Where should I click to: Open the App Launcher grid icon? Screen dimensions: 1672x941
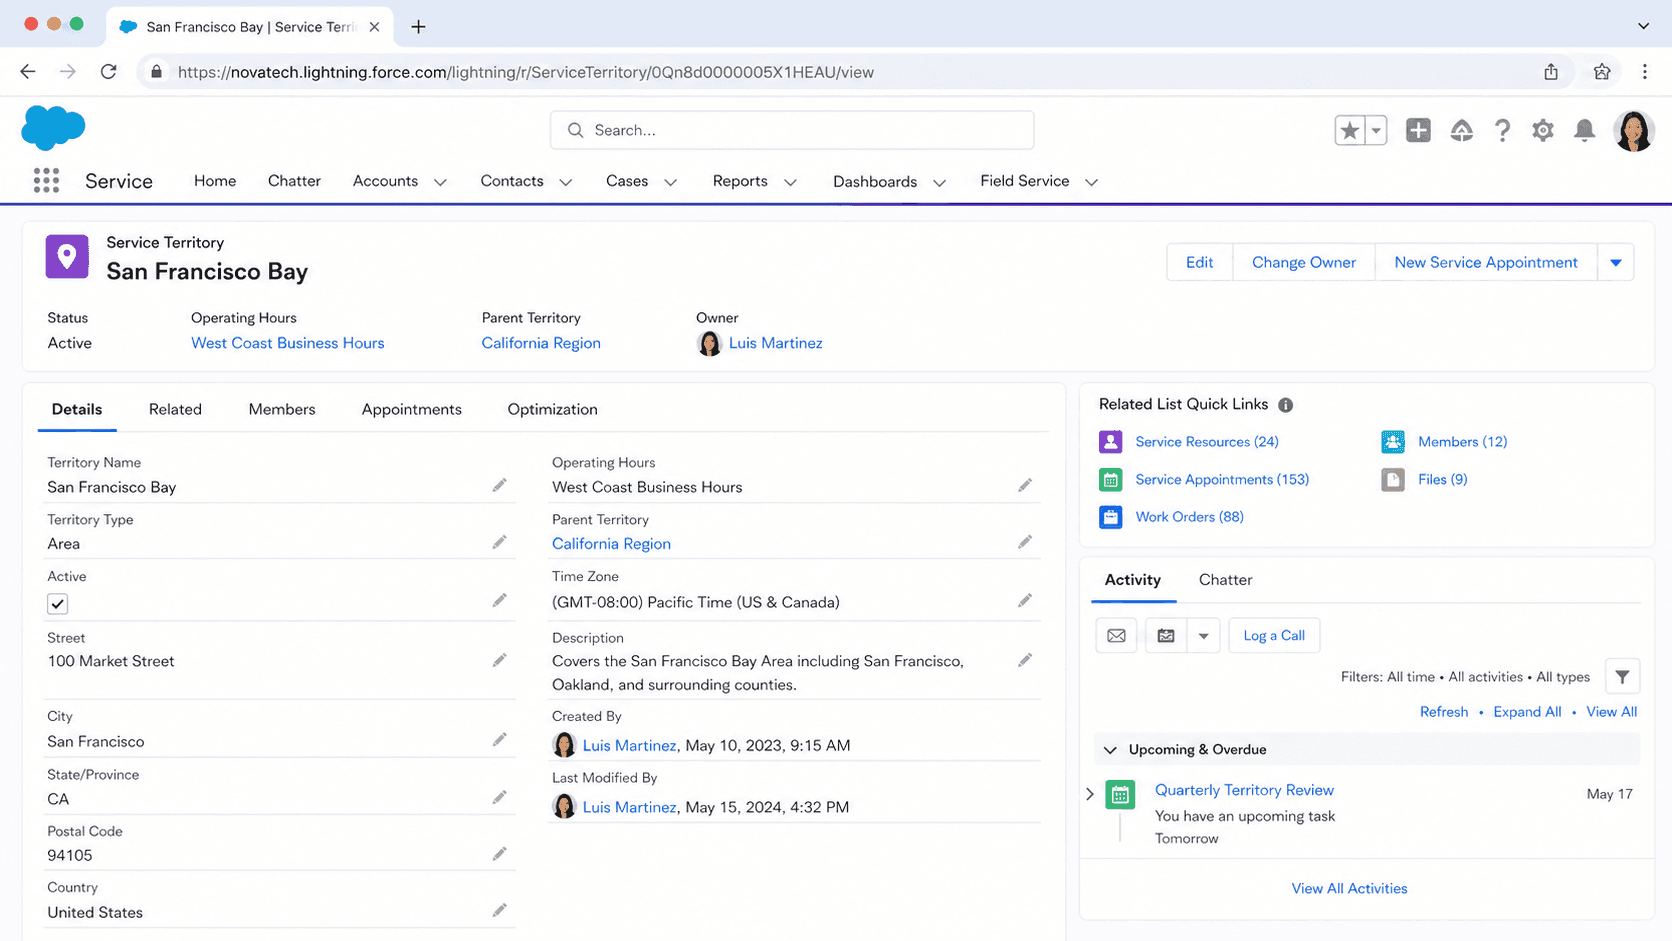click(x=46, y=181)
